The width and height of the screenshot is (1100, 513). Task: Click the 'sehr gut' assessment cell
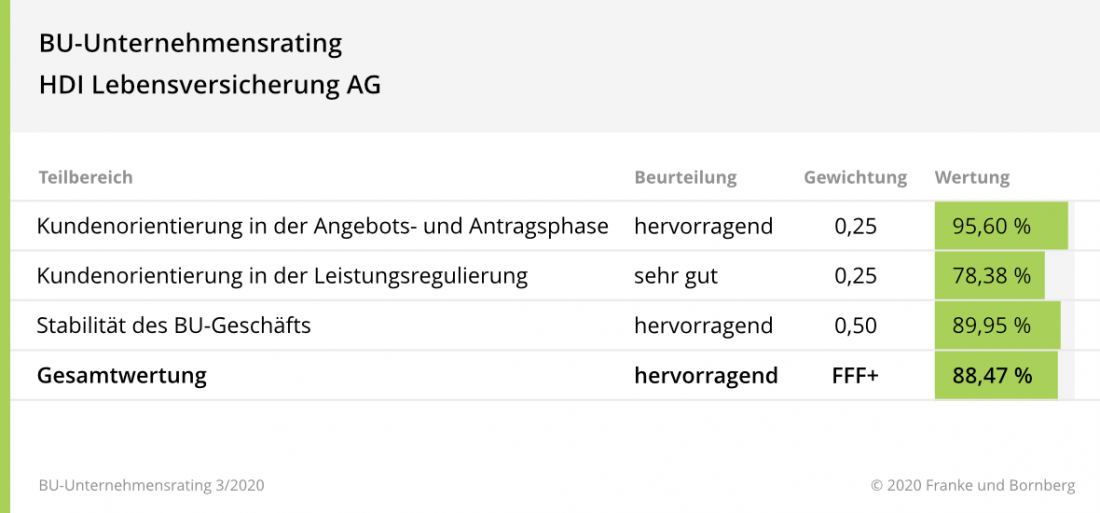pyautogui.click(x=675, y=276)
